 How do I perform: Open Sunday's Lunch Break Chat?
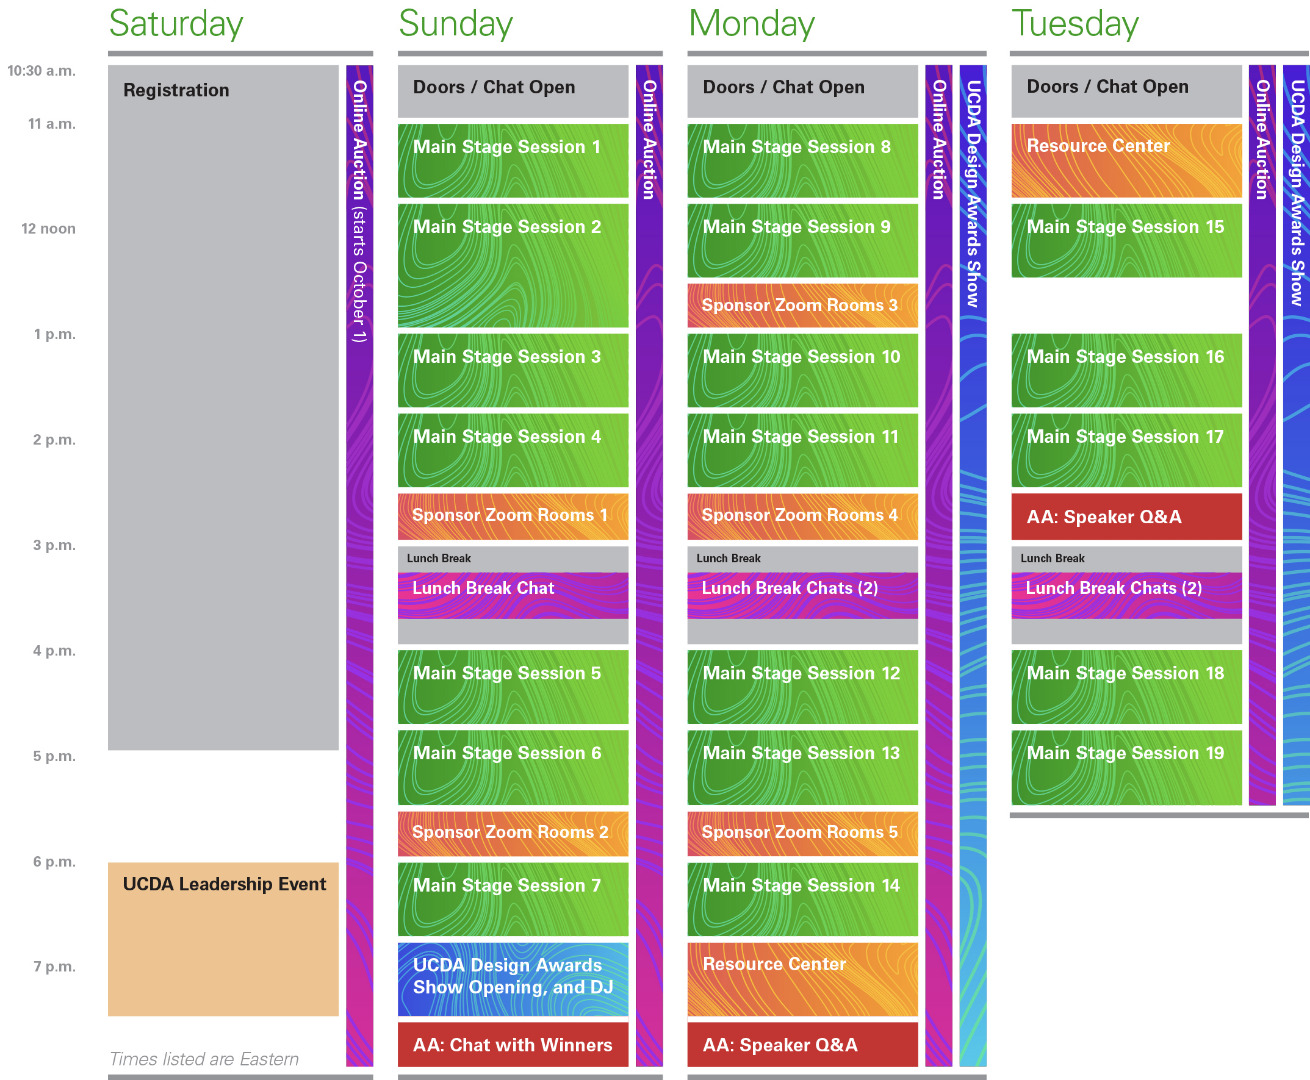(513, 594)
